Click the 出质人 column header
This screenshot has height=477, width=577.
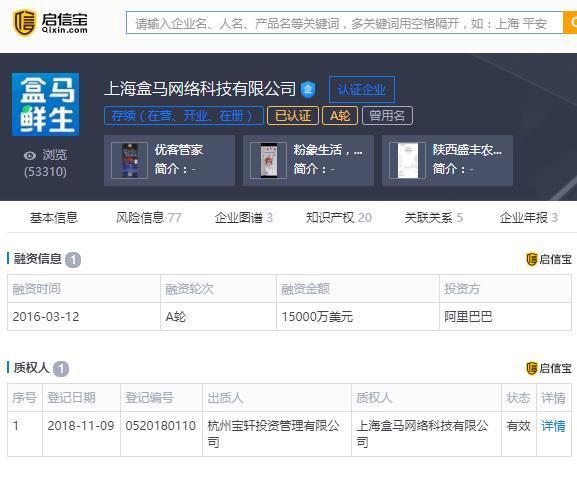point(277,398)
